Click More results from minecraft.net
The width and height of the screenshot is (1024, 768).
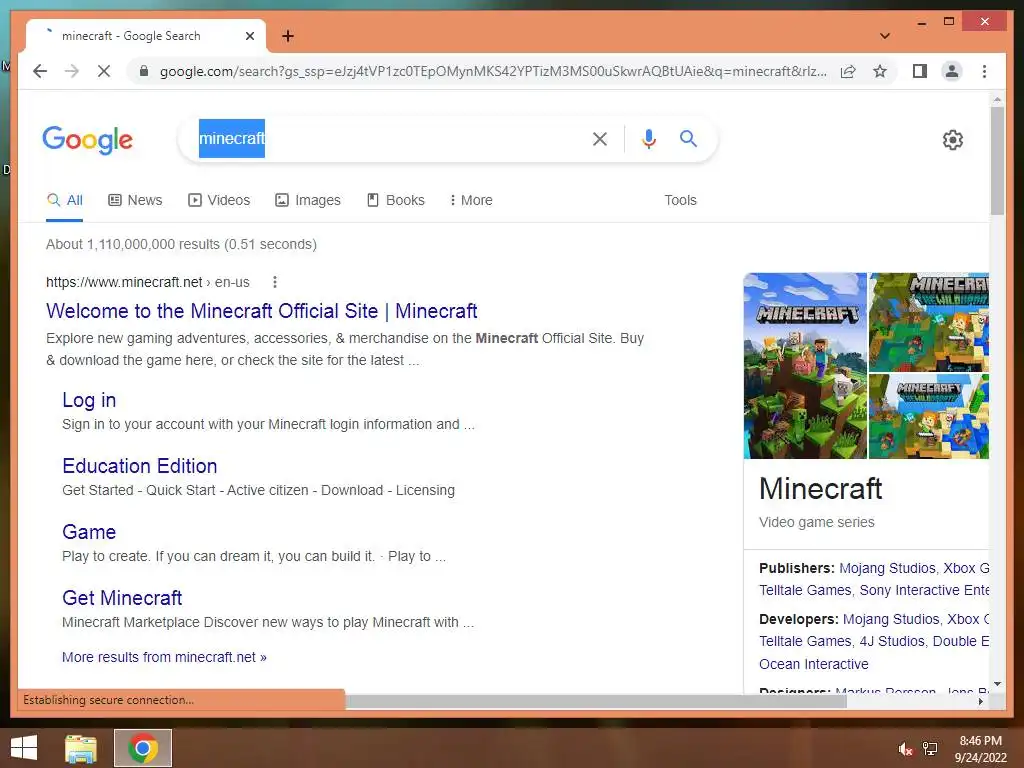(x=165, y=657)
